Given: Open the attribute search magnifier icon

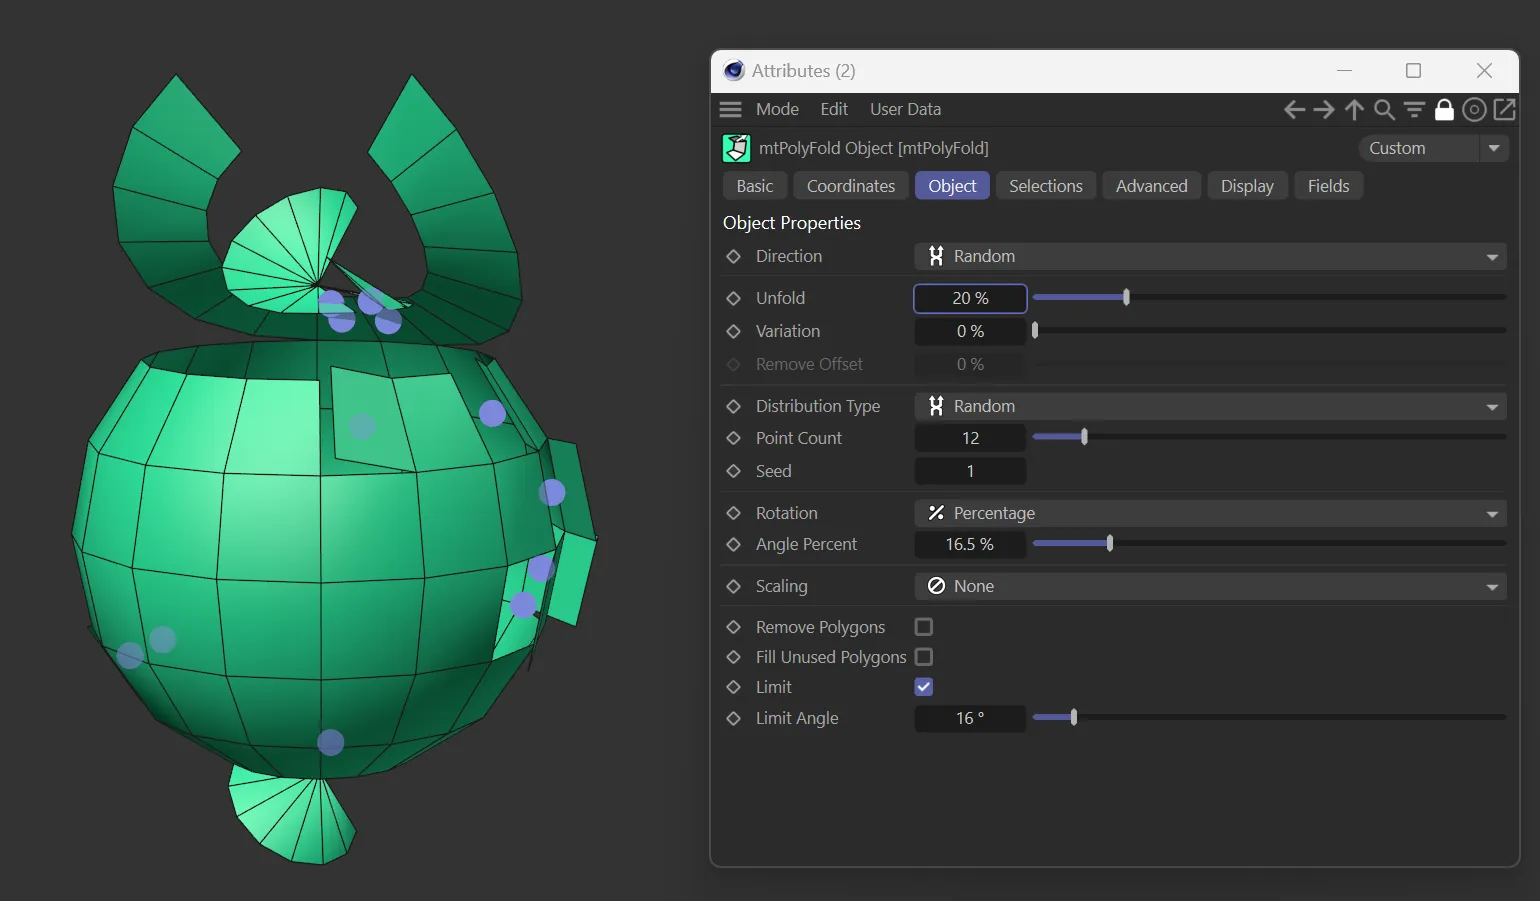Looking at the screenshot, I should point(1384,110).
